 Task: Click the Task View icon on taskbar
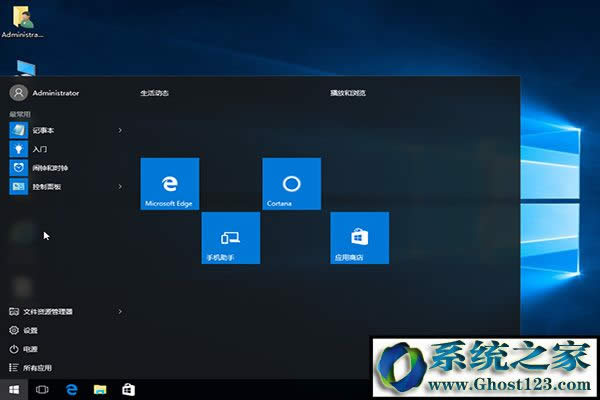[x=43, y=388]
